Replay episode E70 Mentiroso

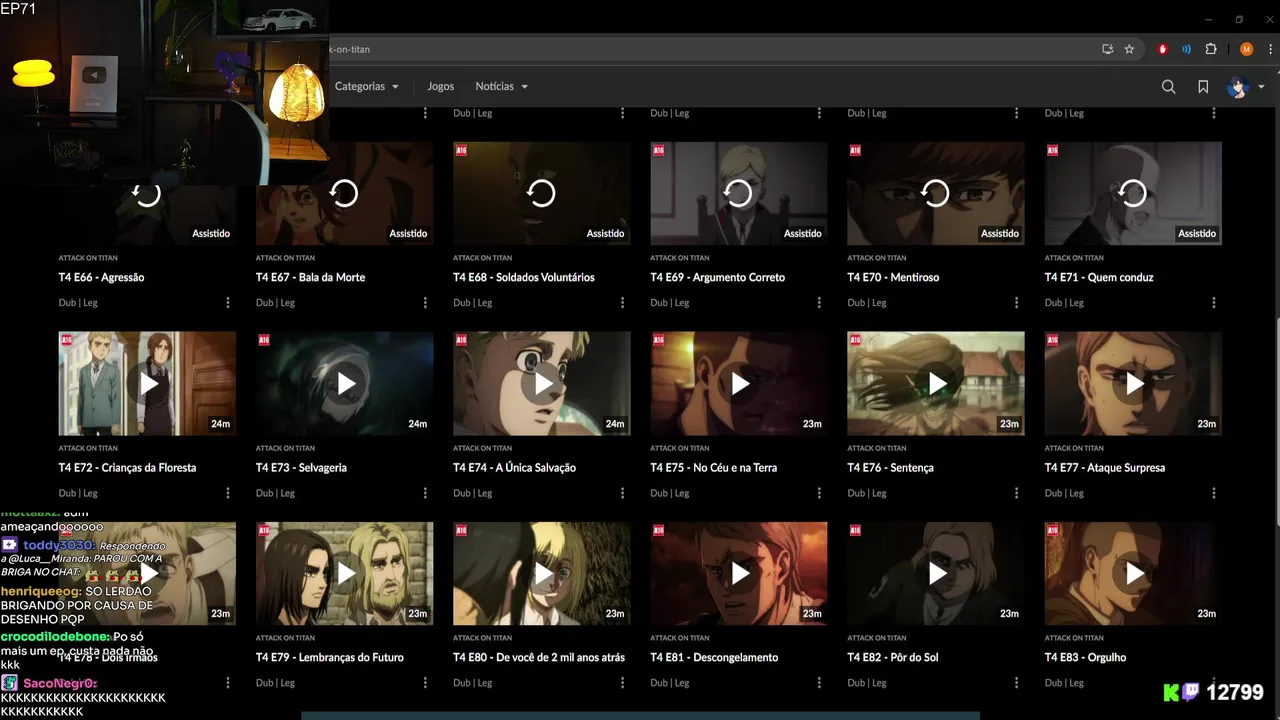coord(935,194)
